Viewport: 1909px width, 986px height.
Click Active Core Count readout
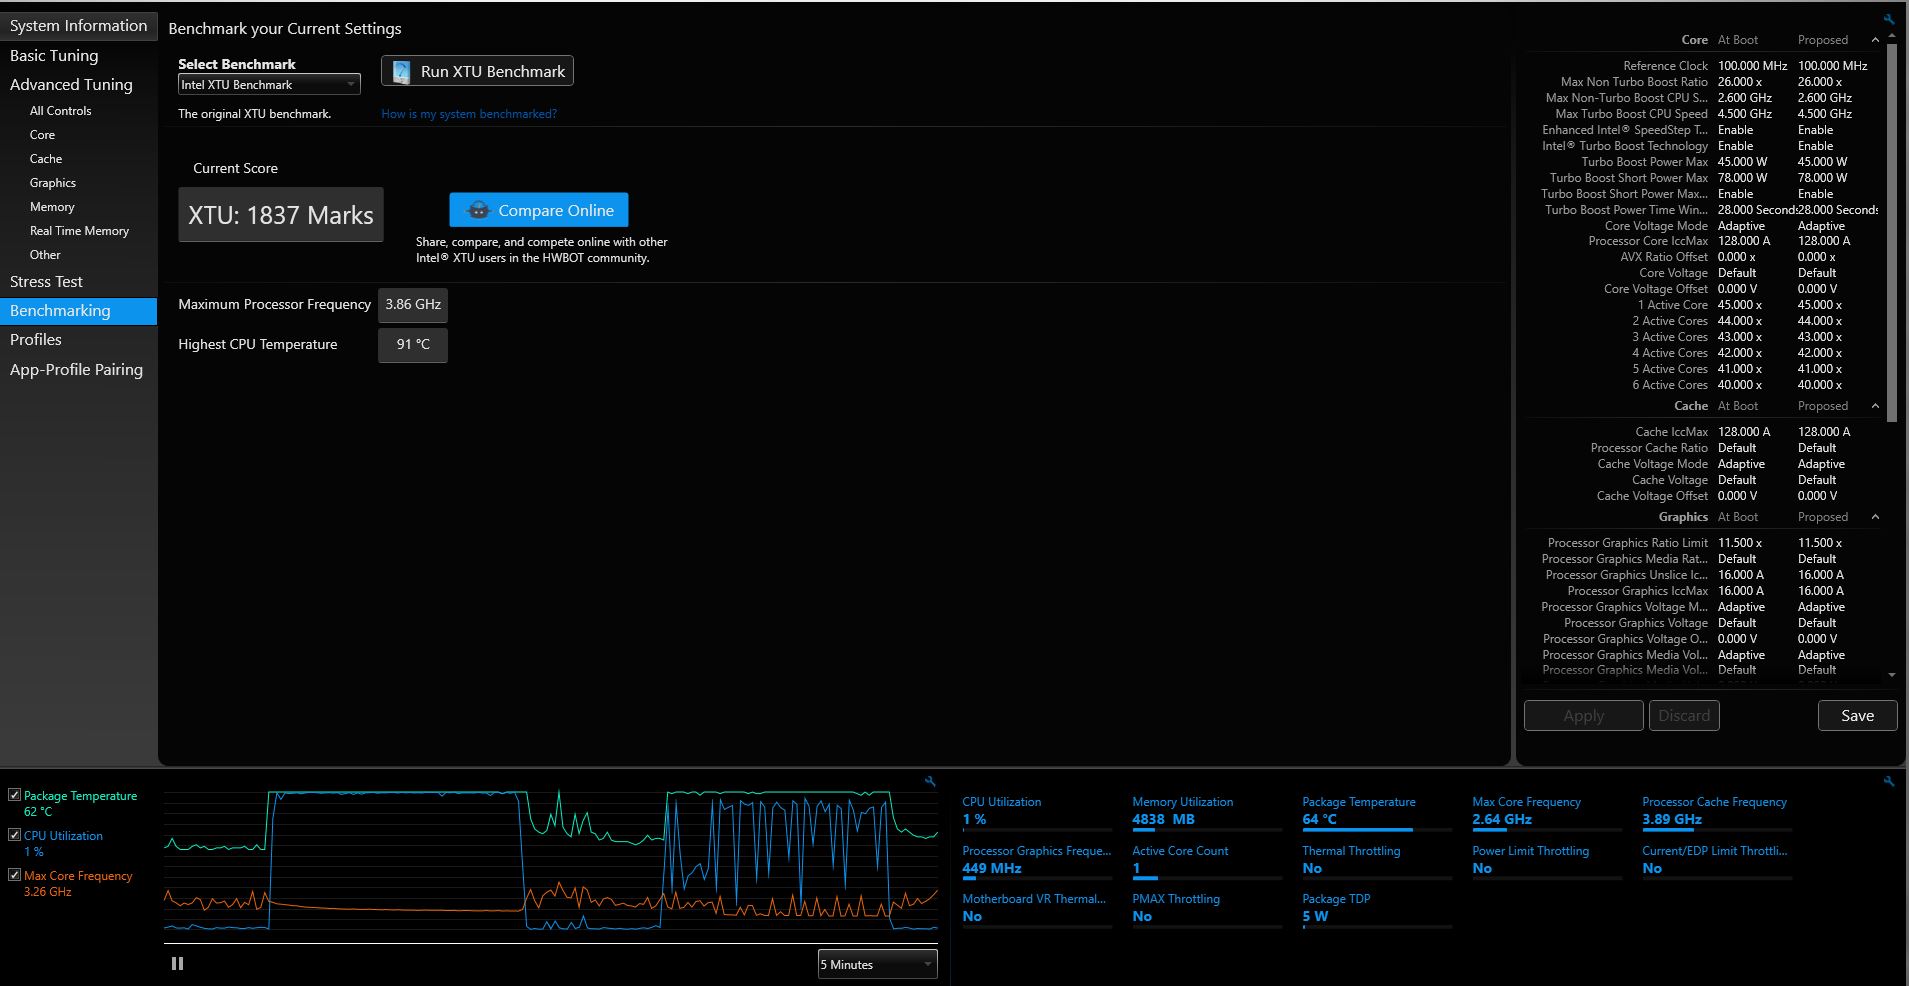1207,860
